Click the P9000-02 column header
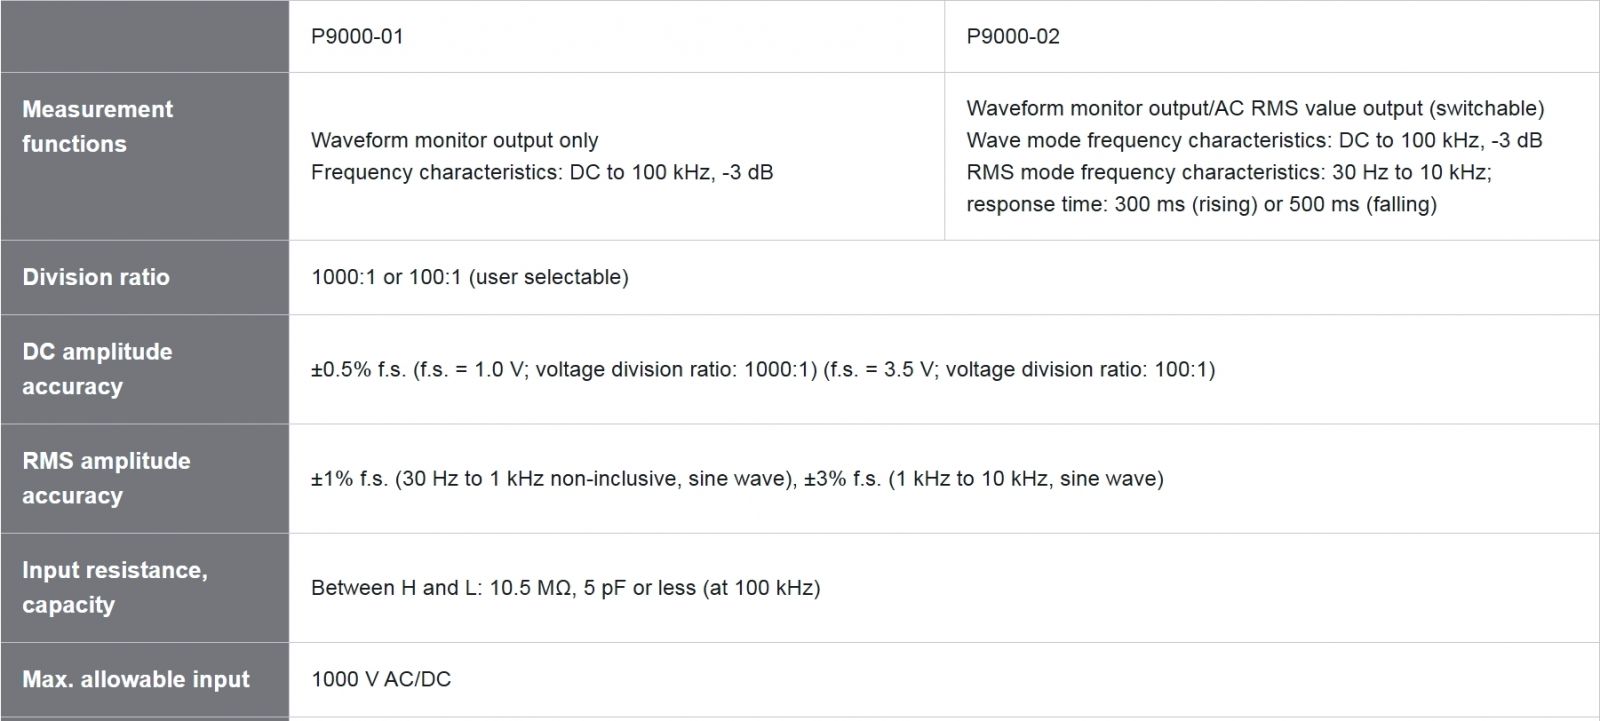 click(1012, 37)
